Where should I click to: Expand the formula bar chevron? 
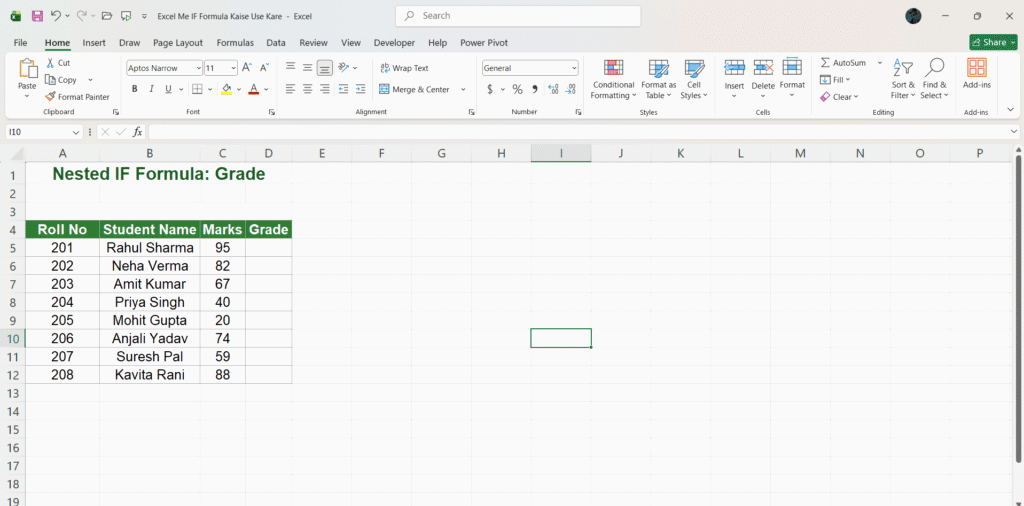point(1013,132)
